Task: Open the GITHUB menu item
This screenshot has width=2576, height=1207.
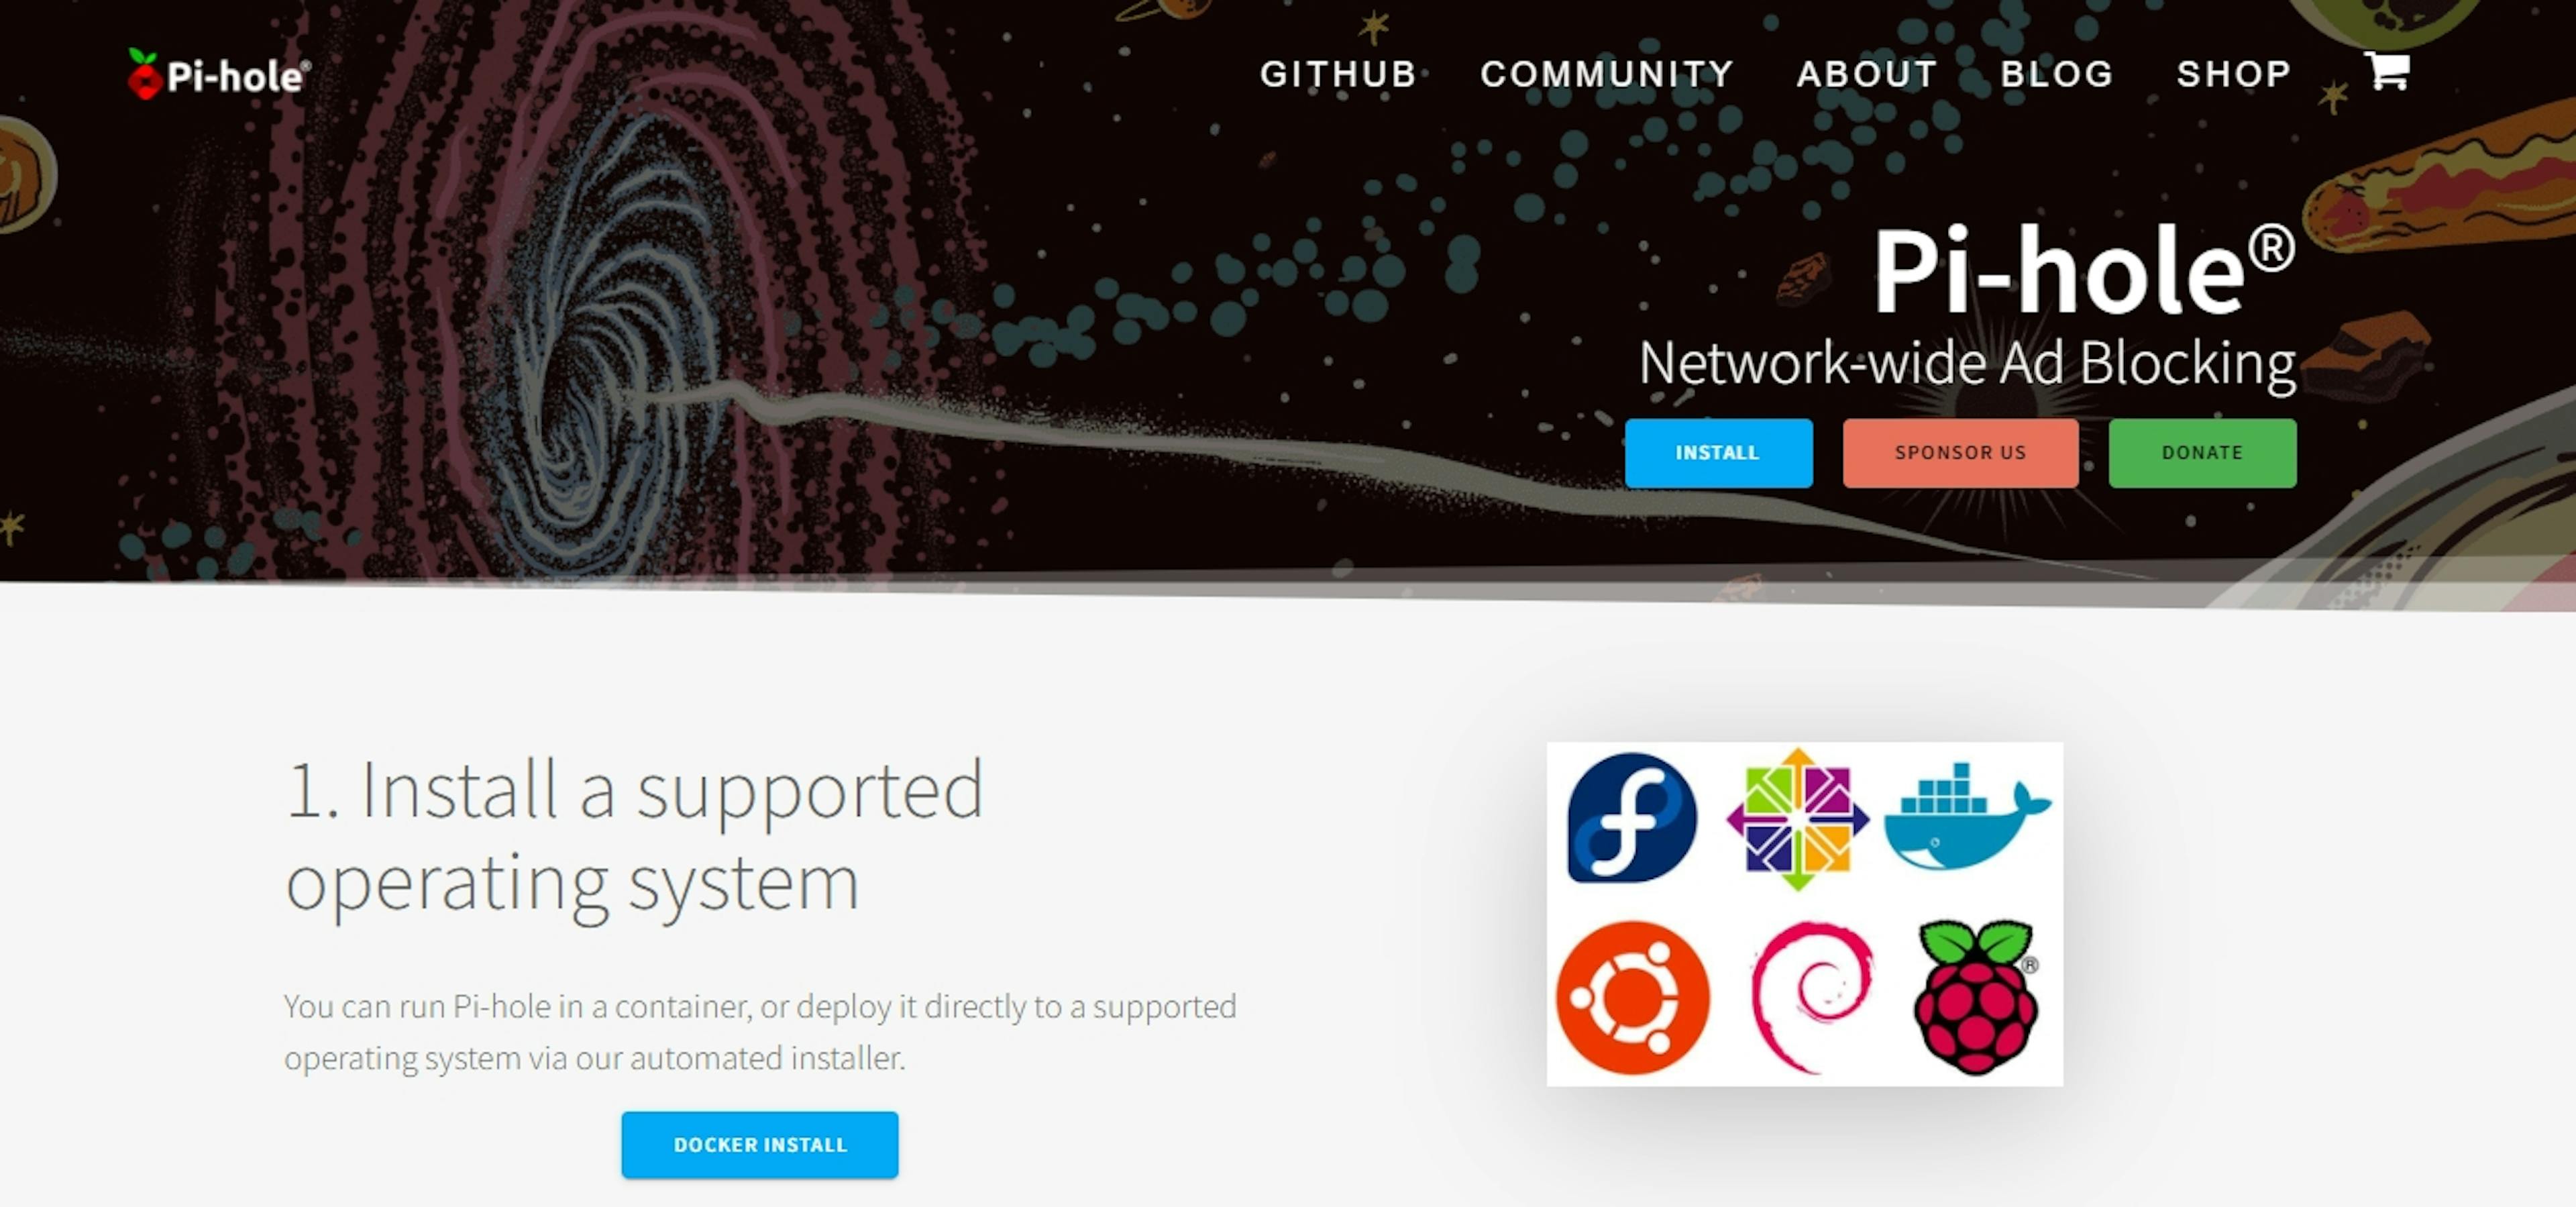Action: (1338, 74)
